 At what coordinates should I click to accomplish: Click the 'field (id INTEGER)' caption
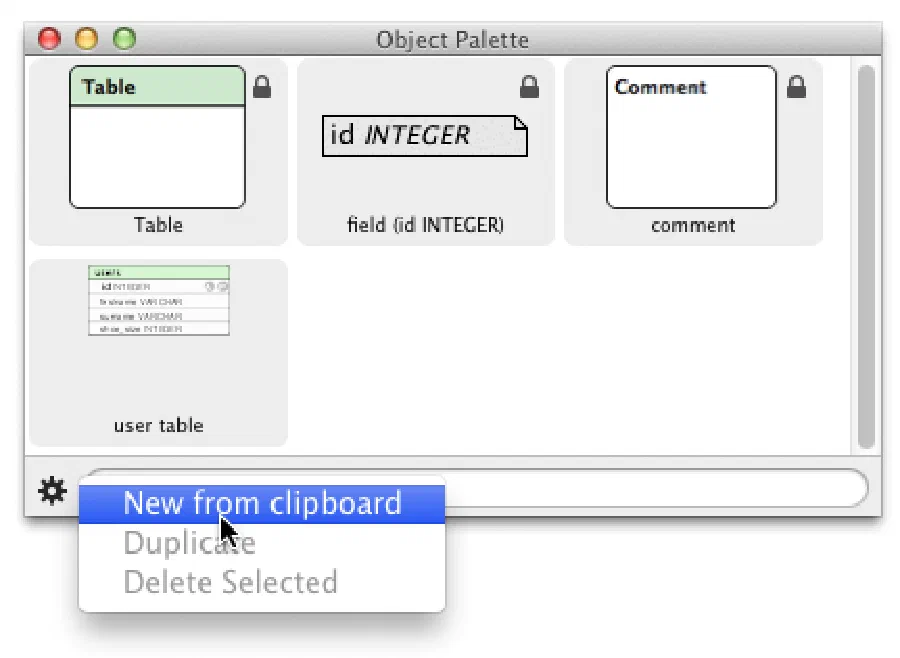425,225
